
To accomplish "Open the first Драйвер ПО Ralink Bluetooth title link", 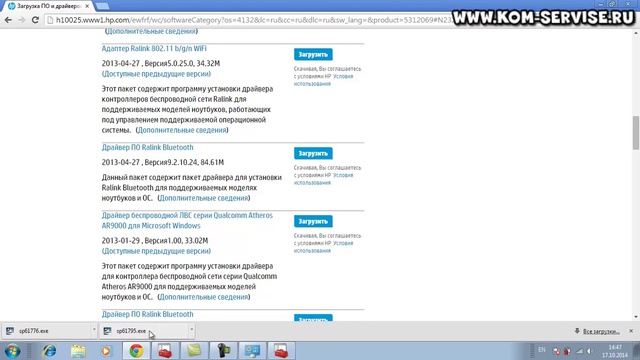I will (147, 147).
